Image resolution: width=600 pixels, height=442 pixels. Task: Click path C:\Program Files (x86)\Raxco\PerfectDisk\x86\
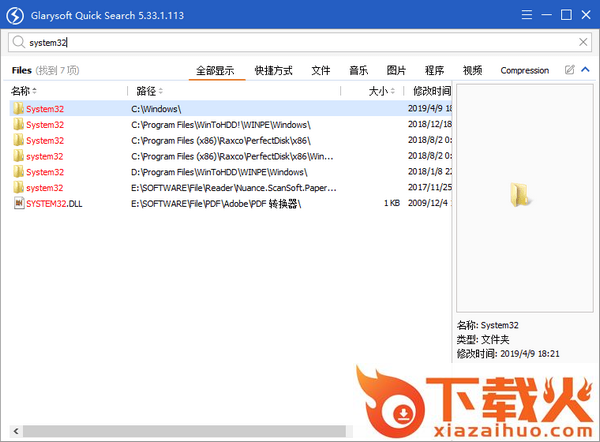pos(221,140)
